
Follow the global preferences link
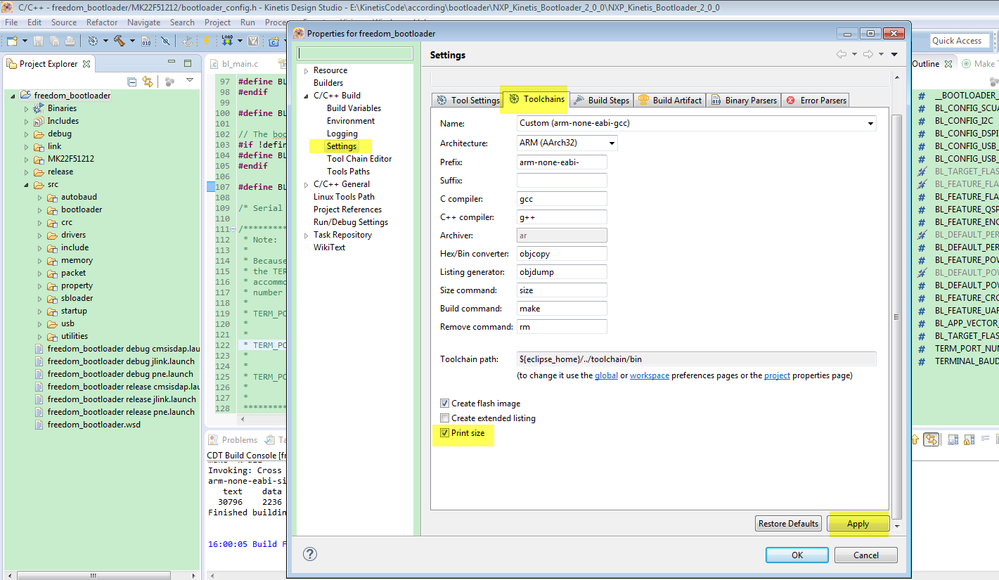[606, 375]
